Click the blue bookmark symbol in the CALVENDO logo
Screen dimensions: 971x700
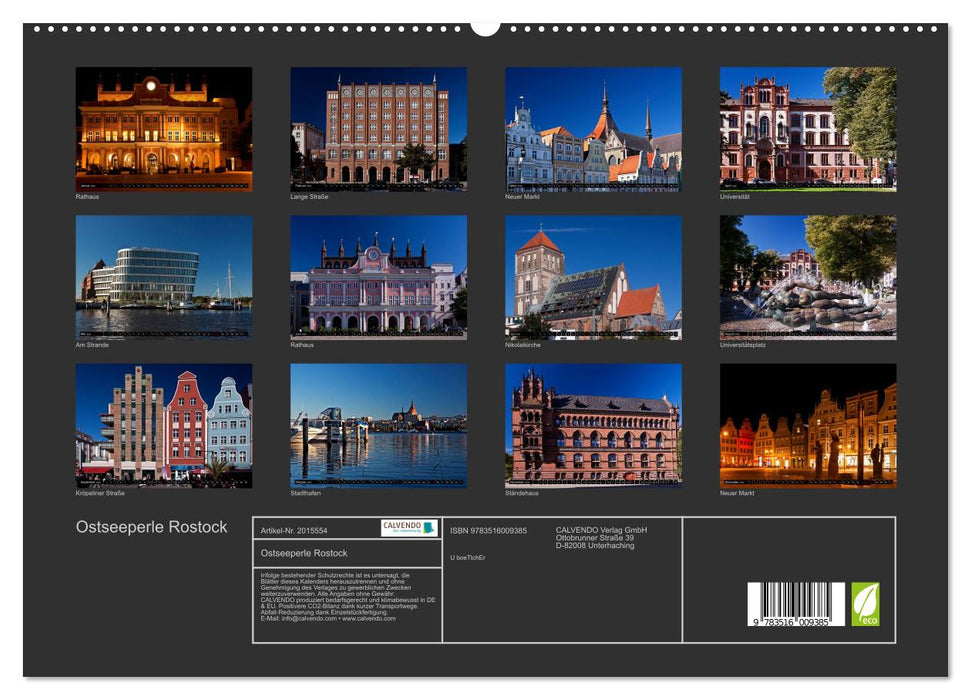point(428,528)
